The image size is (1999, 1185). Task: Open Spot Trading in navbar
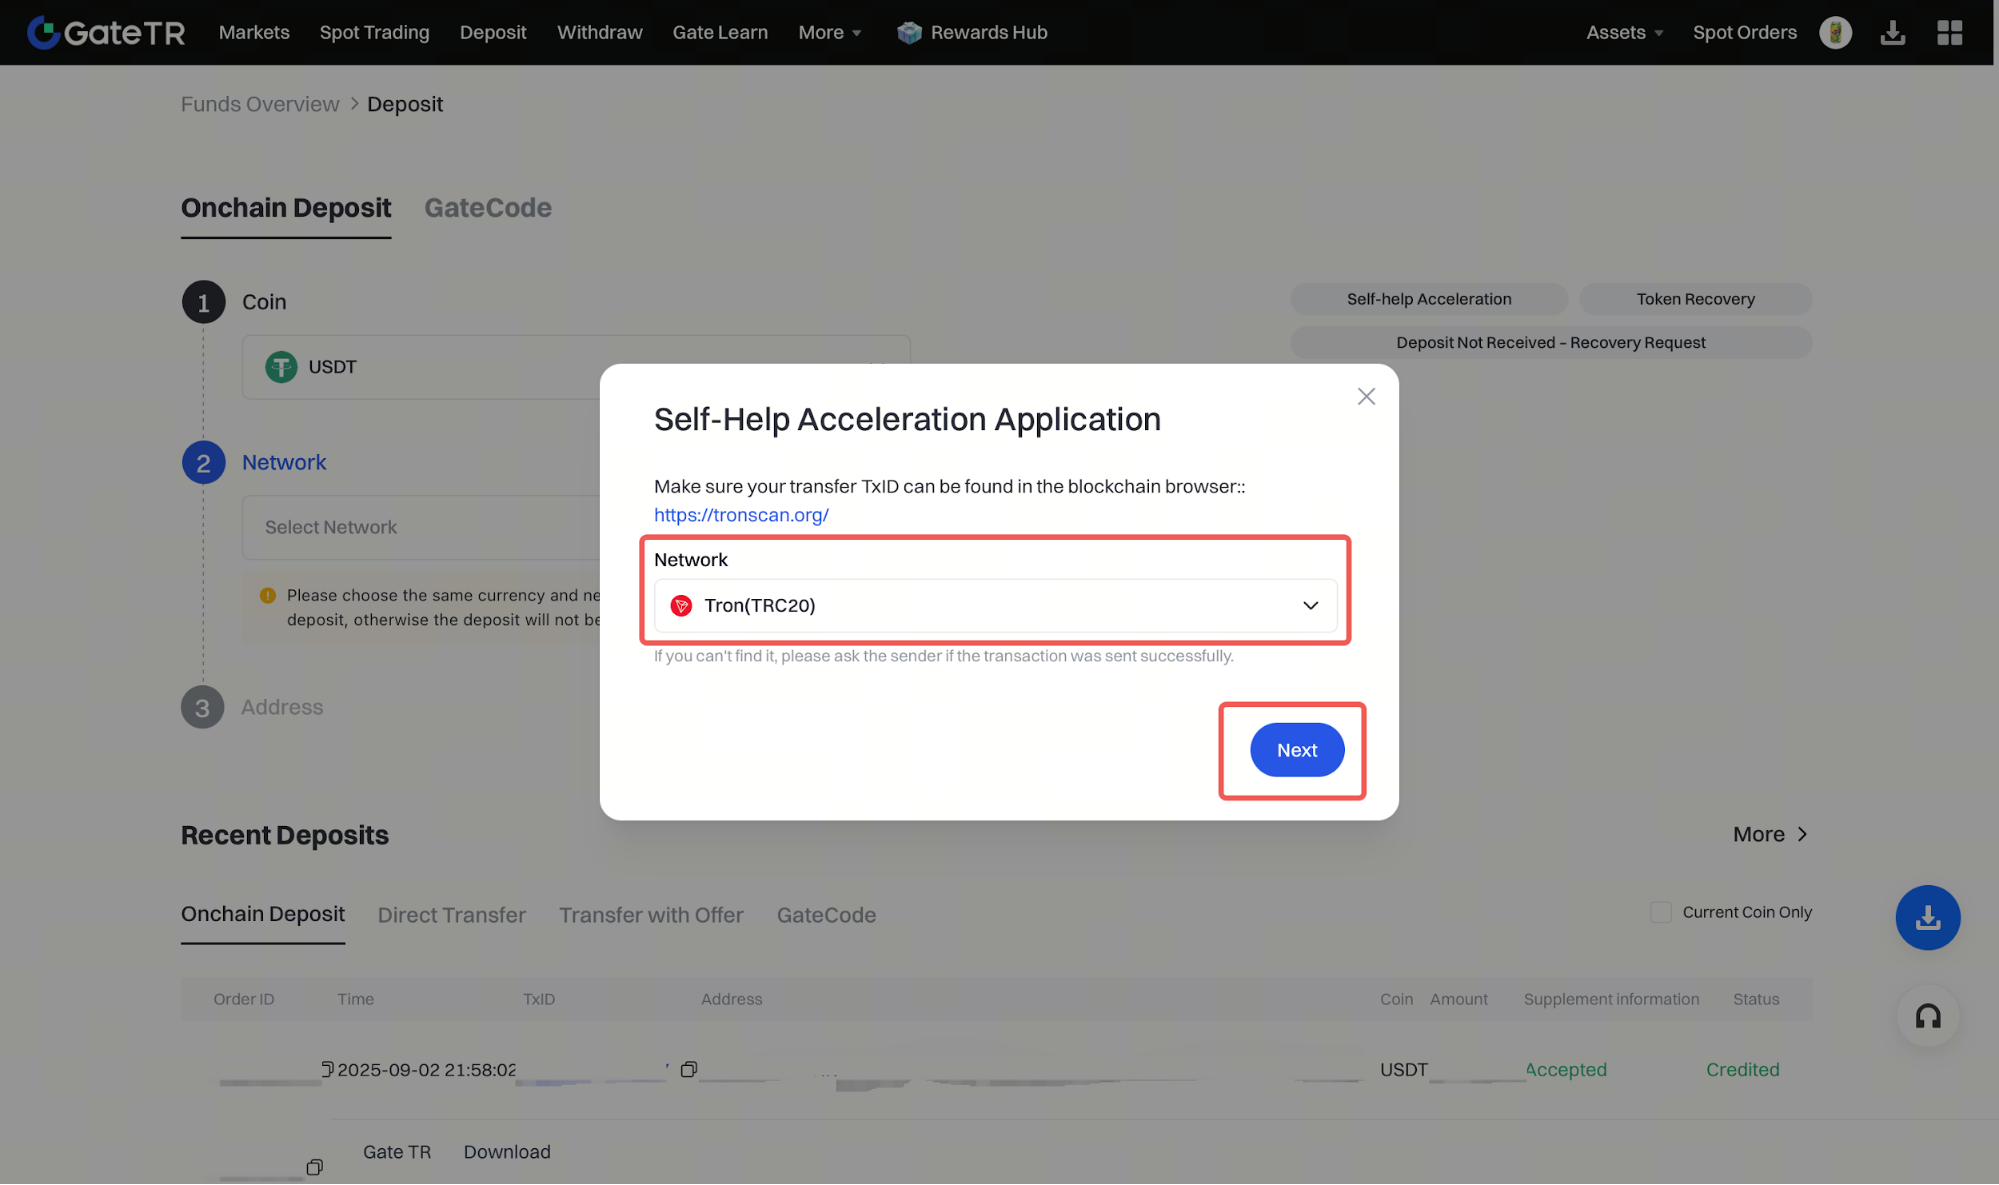point(374,32)
